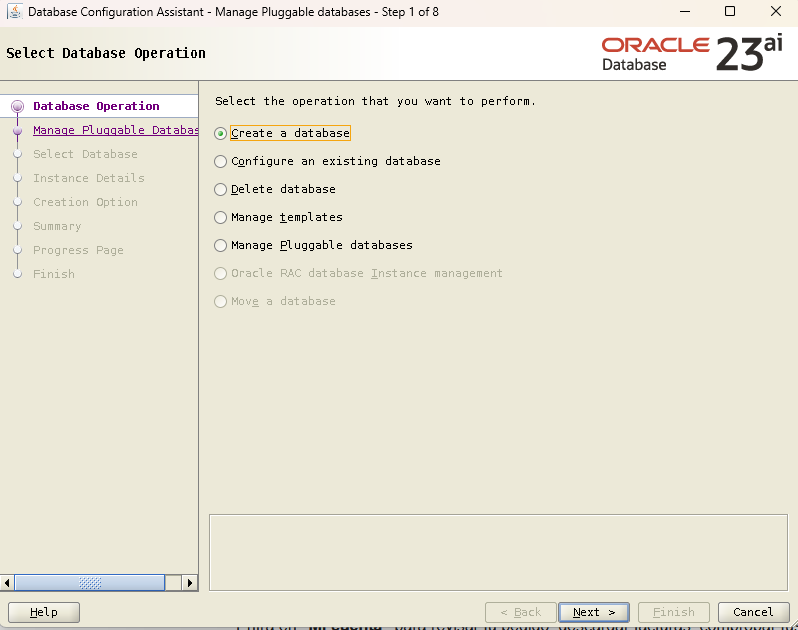Image resolution: width=798 pixels, height=630 pixels.
Task: Proceed with the Next button
Action: 594,612
